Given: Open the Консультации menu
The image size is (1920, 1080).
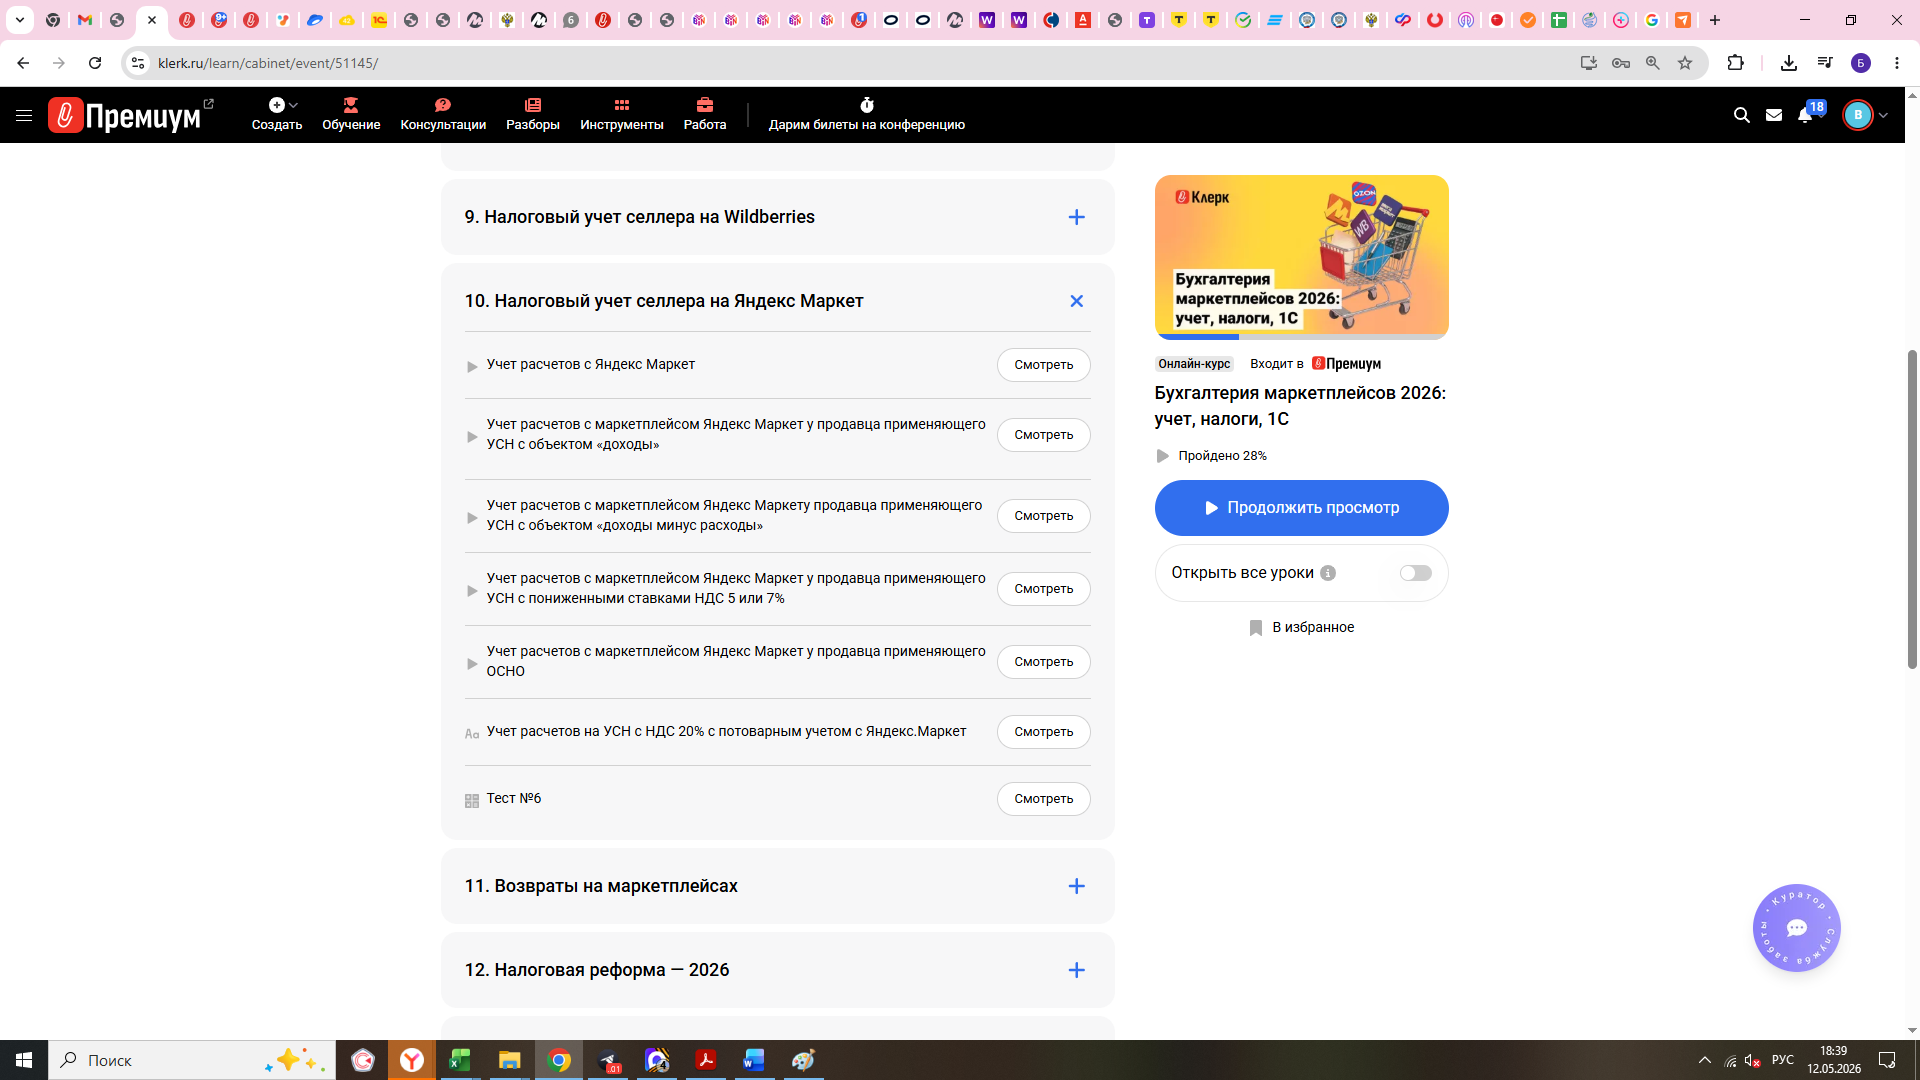Looking at the screenshot, I should (443, 114).
